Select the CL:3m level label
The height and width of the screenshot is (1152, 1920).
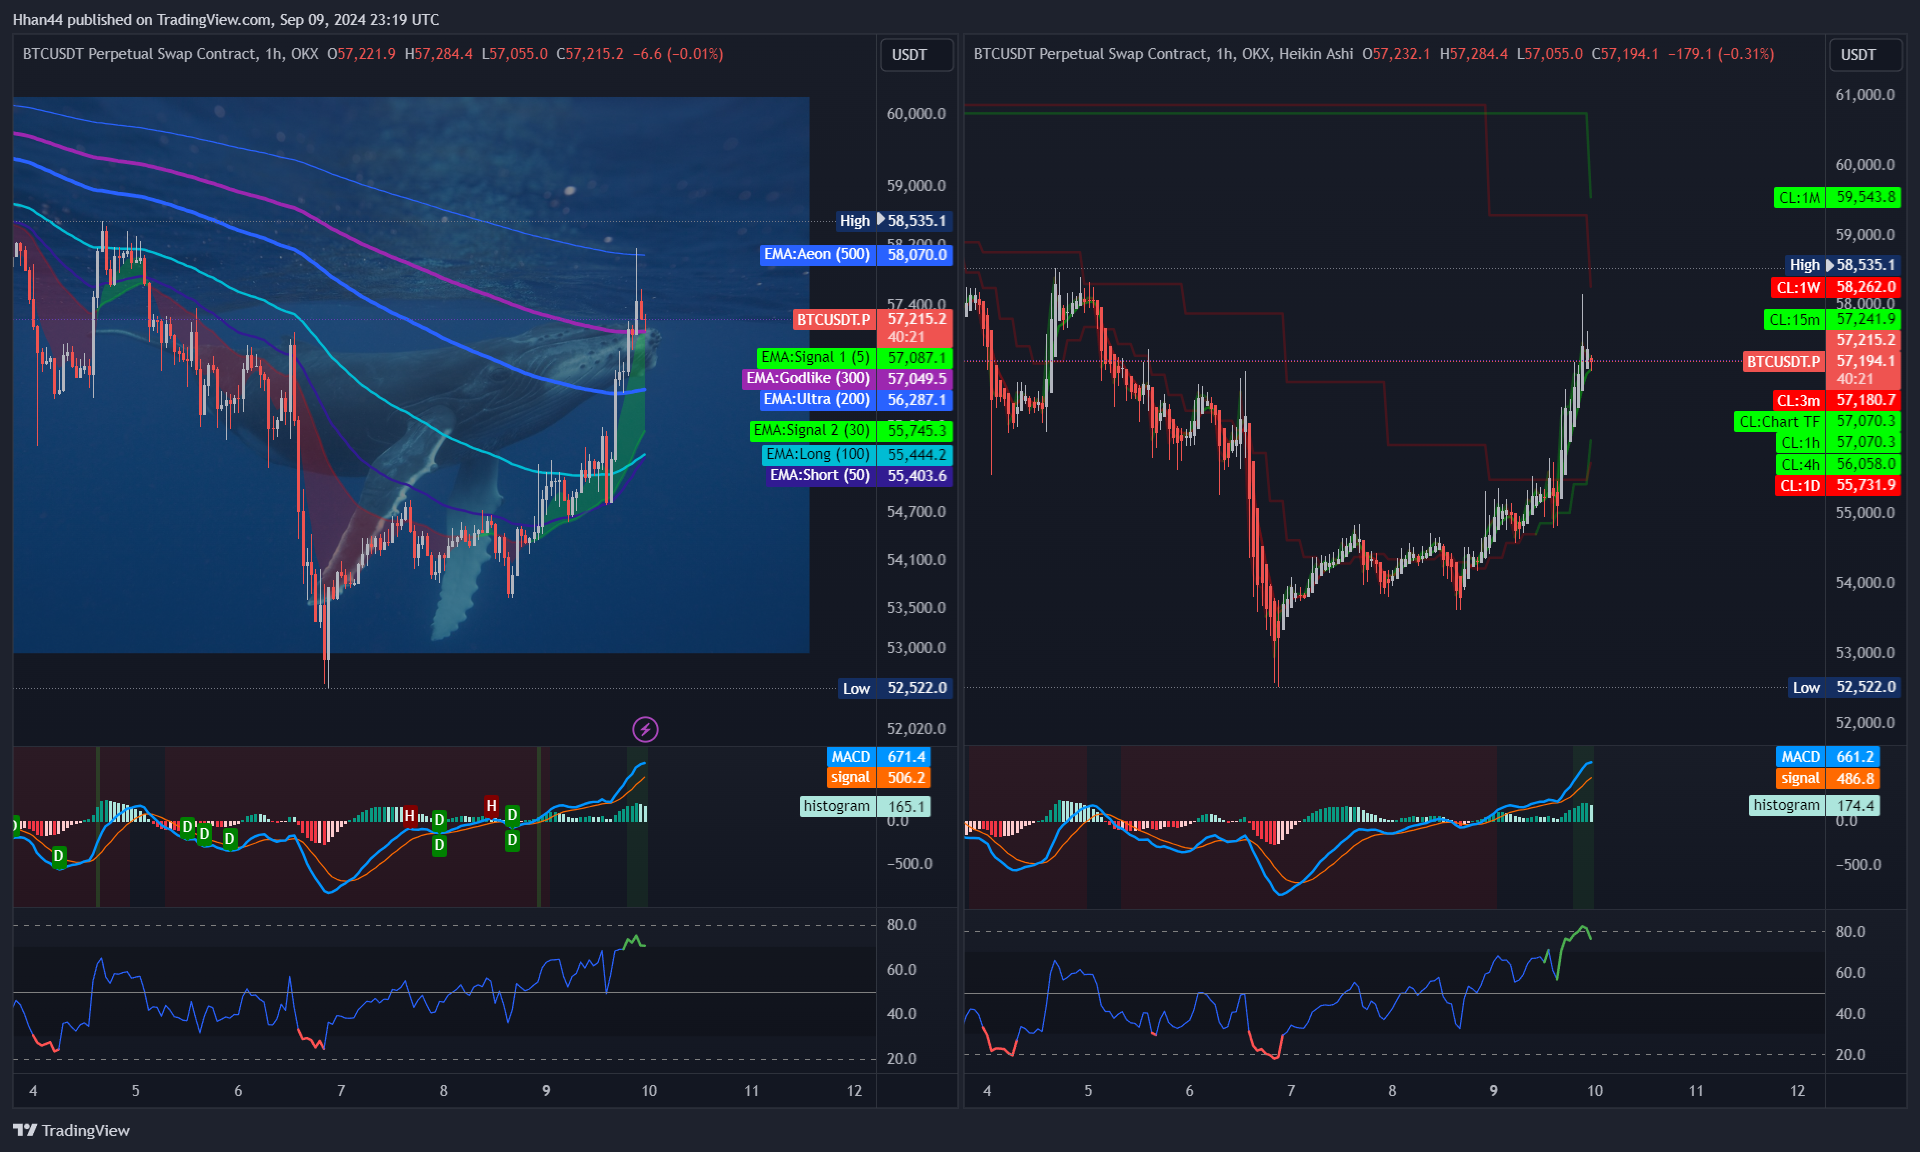[1799, 400]
